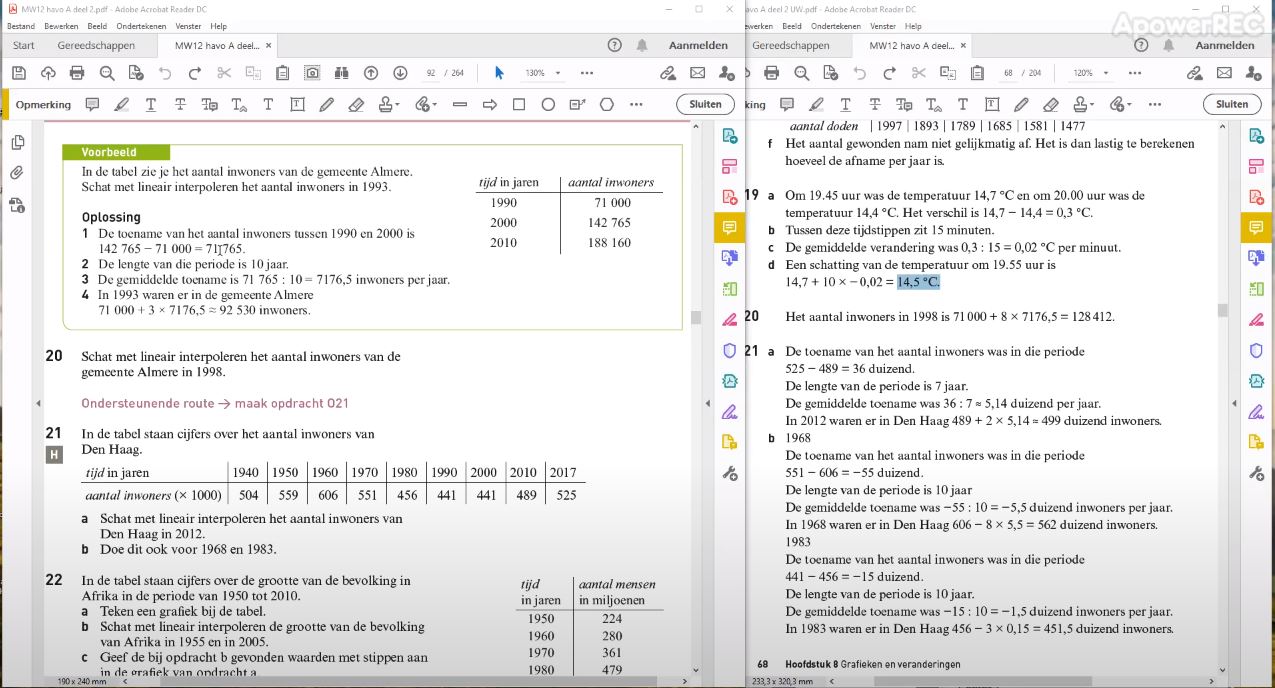Click Aanmelden in the right window

point(1225,45)
